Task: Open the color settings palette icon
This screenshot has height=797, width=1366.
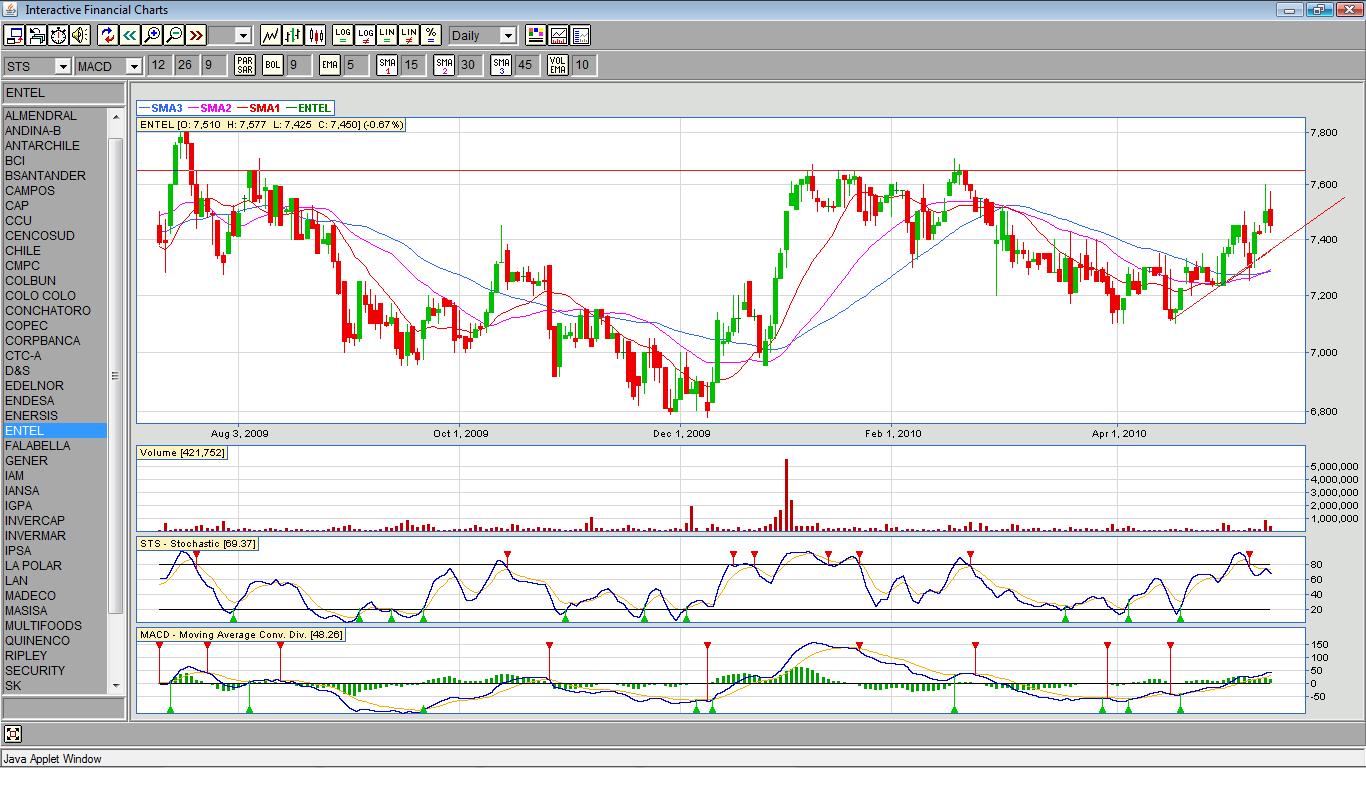Action: [535, 35]
